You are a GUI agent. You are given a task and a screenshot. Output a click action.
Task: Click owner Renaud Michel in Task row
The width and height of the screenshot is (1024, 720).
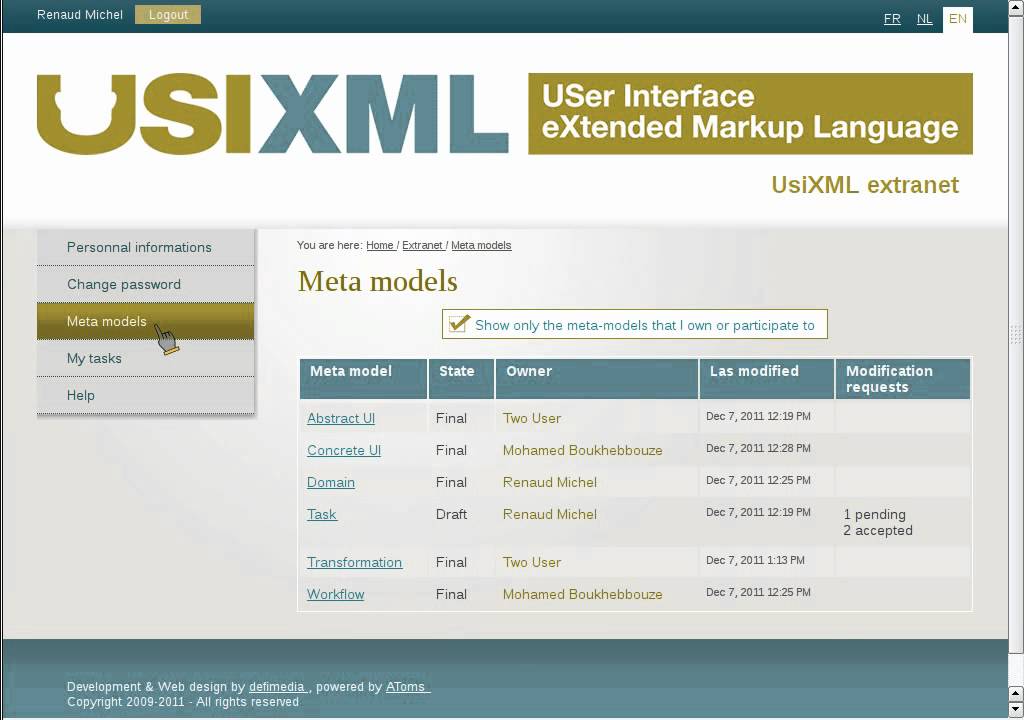(x=550, y=514)
